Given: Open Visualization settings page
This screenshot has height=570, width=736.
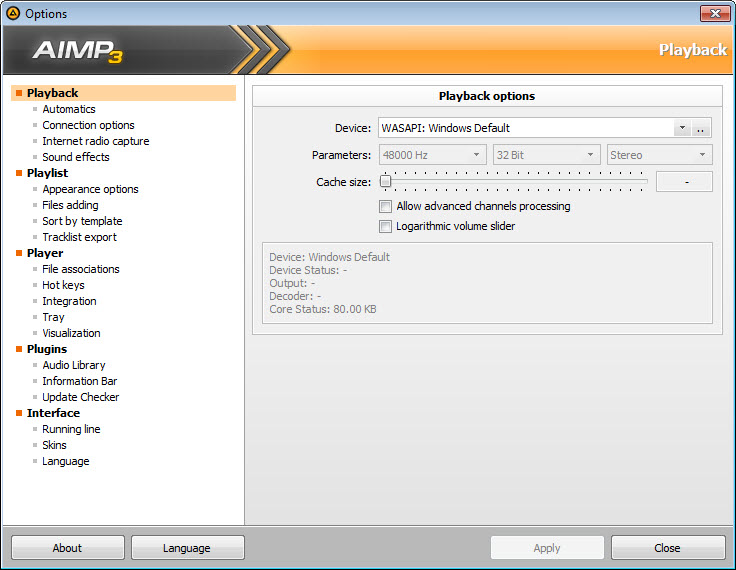Looking at the screenshot, I should pyautogui.click(x=71, y=333).
